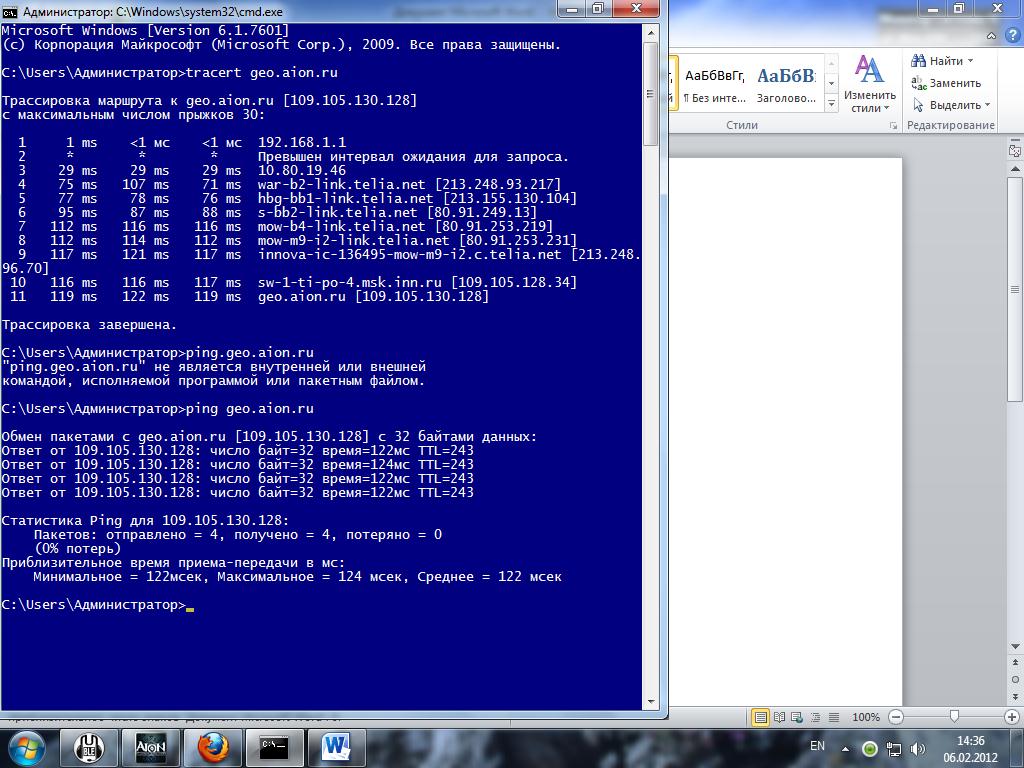
Task: Click Word scrollbar up arrow
Action: tap(1015, 169)
